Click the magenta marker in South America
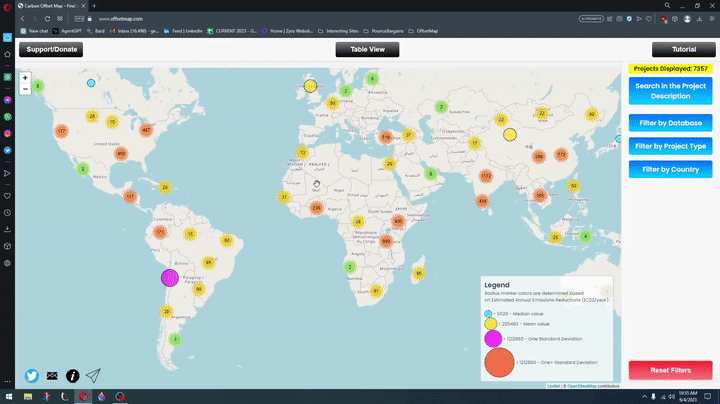Viewport: 720px width, 404px height. [x=170, y=278]
